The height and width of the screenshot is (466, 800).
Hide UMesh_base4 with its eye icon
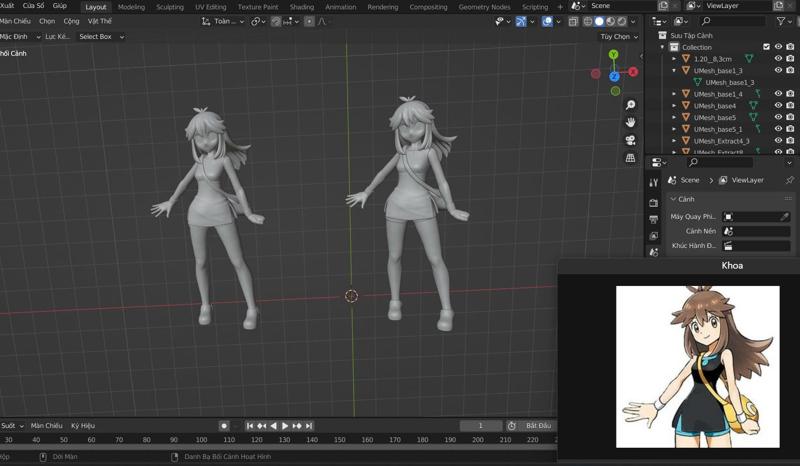click(x=778, y=106)
